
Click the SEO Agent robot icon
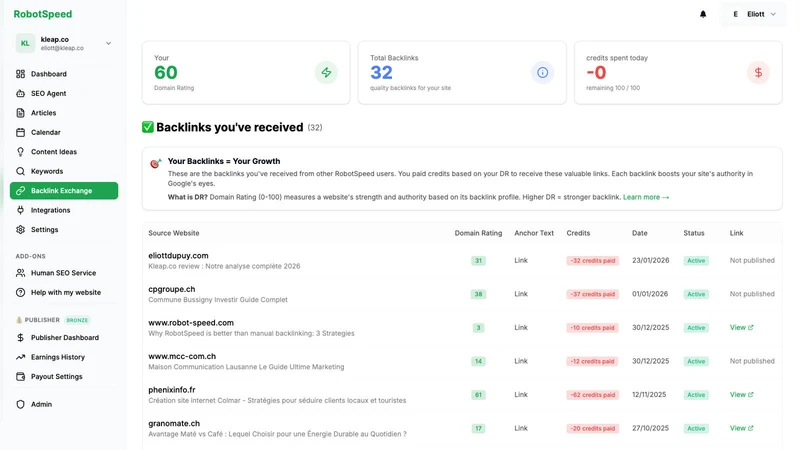pyautogui.click(x=20, y=93)
